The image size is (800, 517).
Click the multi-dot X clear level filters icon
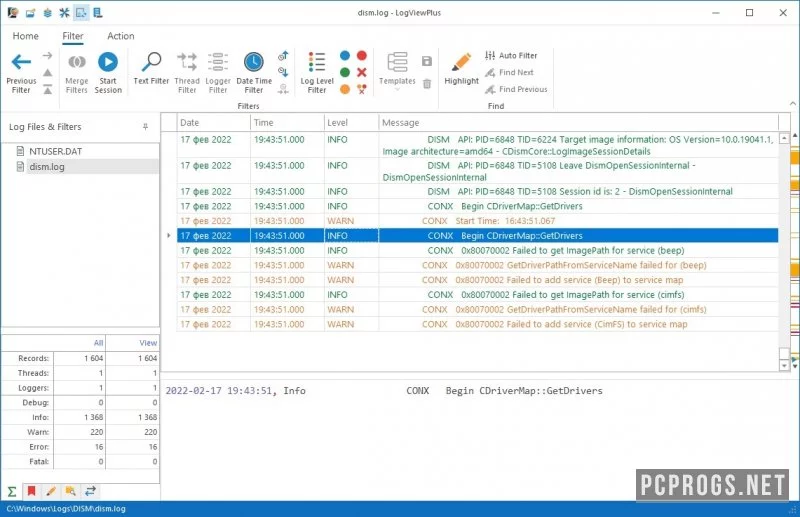362,89
